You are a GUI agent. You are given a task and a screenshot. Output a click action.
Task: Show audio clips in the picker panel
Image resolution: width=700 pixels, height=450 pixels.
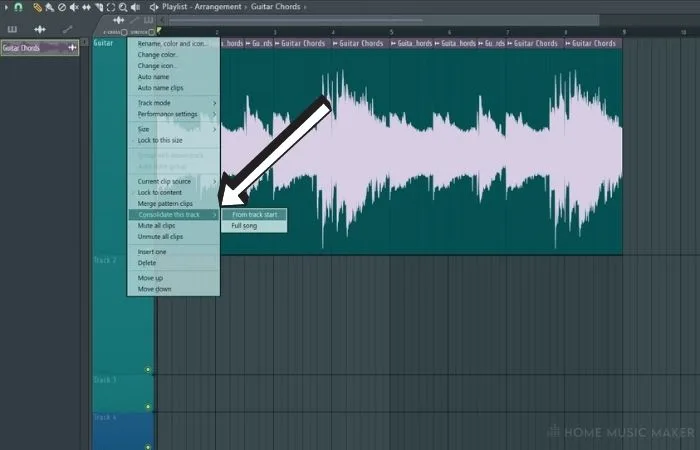(x=40, y=29)
